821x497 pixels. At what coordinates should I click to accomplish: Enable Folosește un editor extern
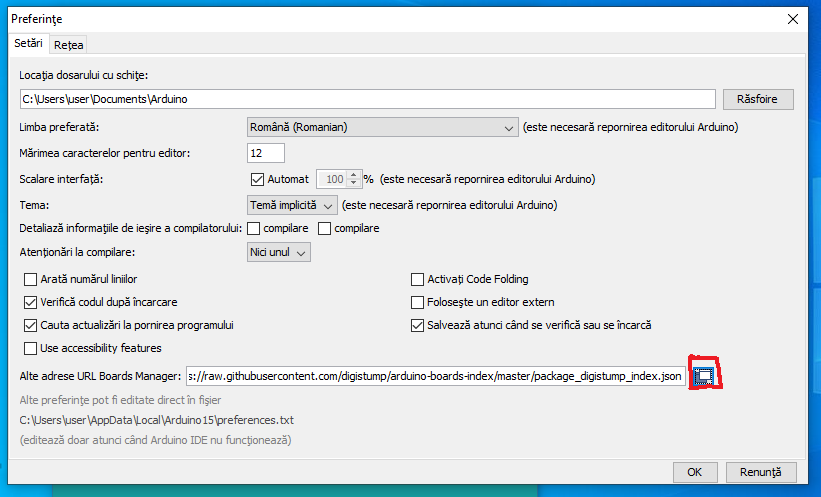point(418,302)
